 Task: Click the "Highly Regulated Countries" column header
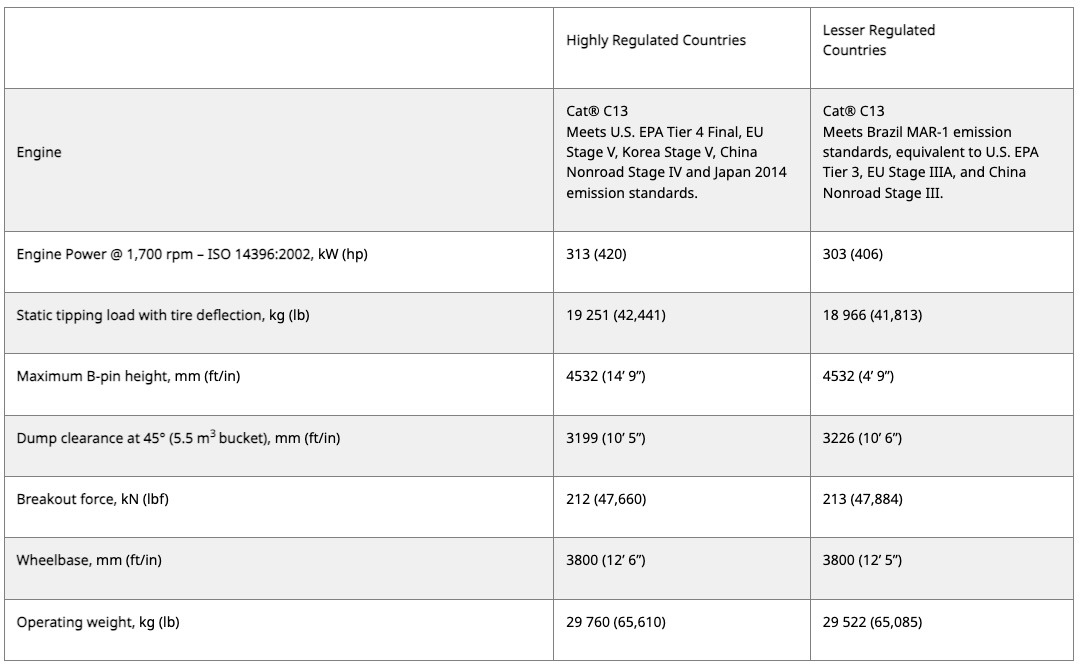point(656,41)
